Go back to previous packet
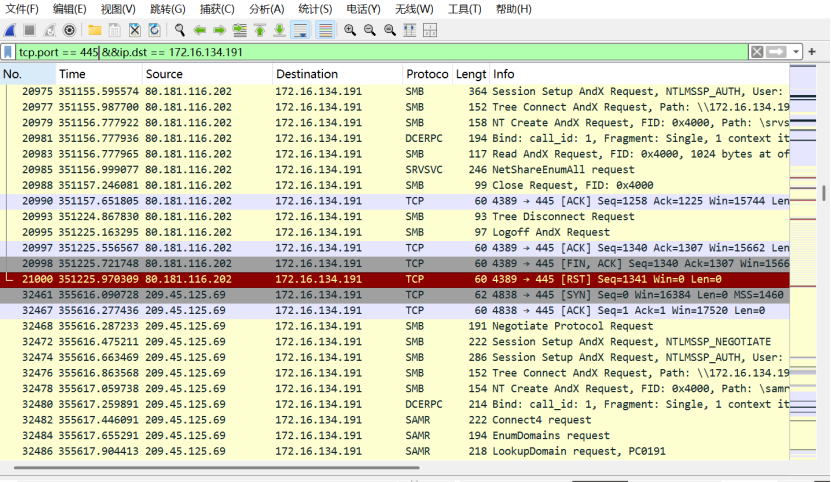This screenshot has height=482, width=831. pos(200,30)
